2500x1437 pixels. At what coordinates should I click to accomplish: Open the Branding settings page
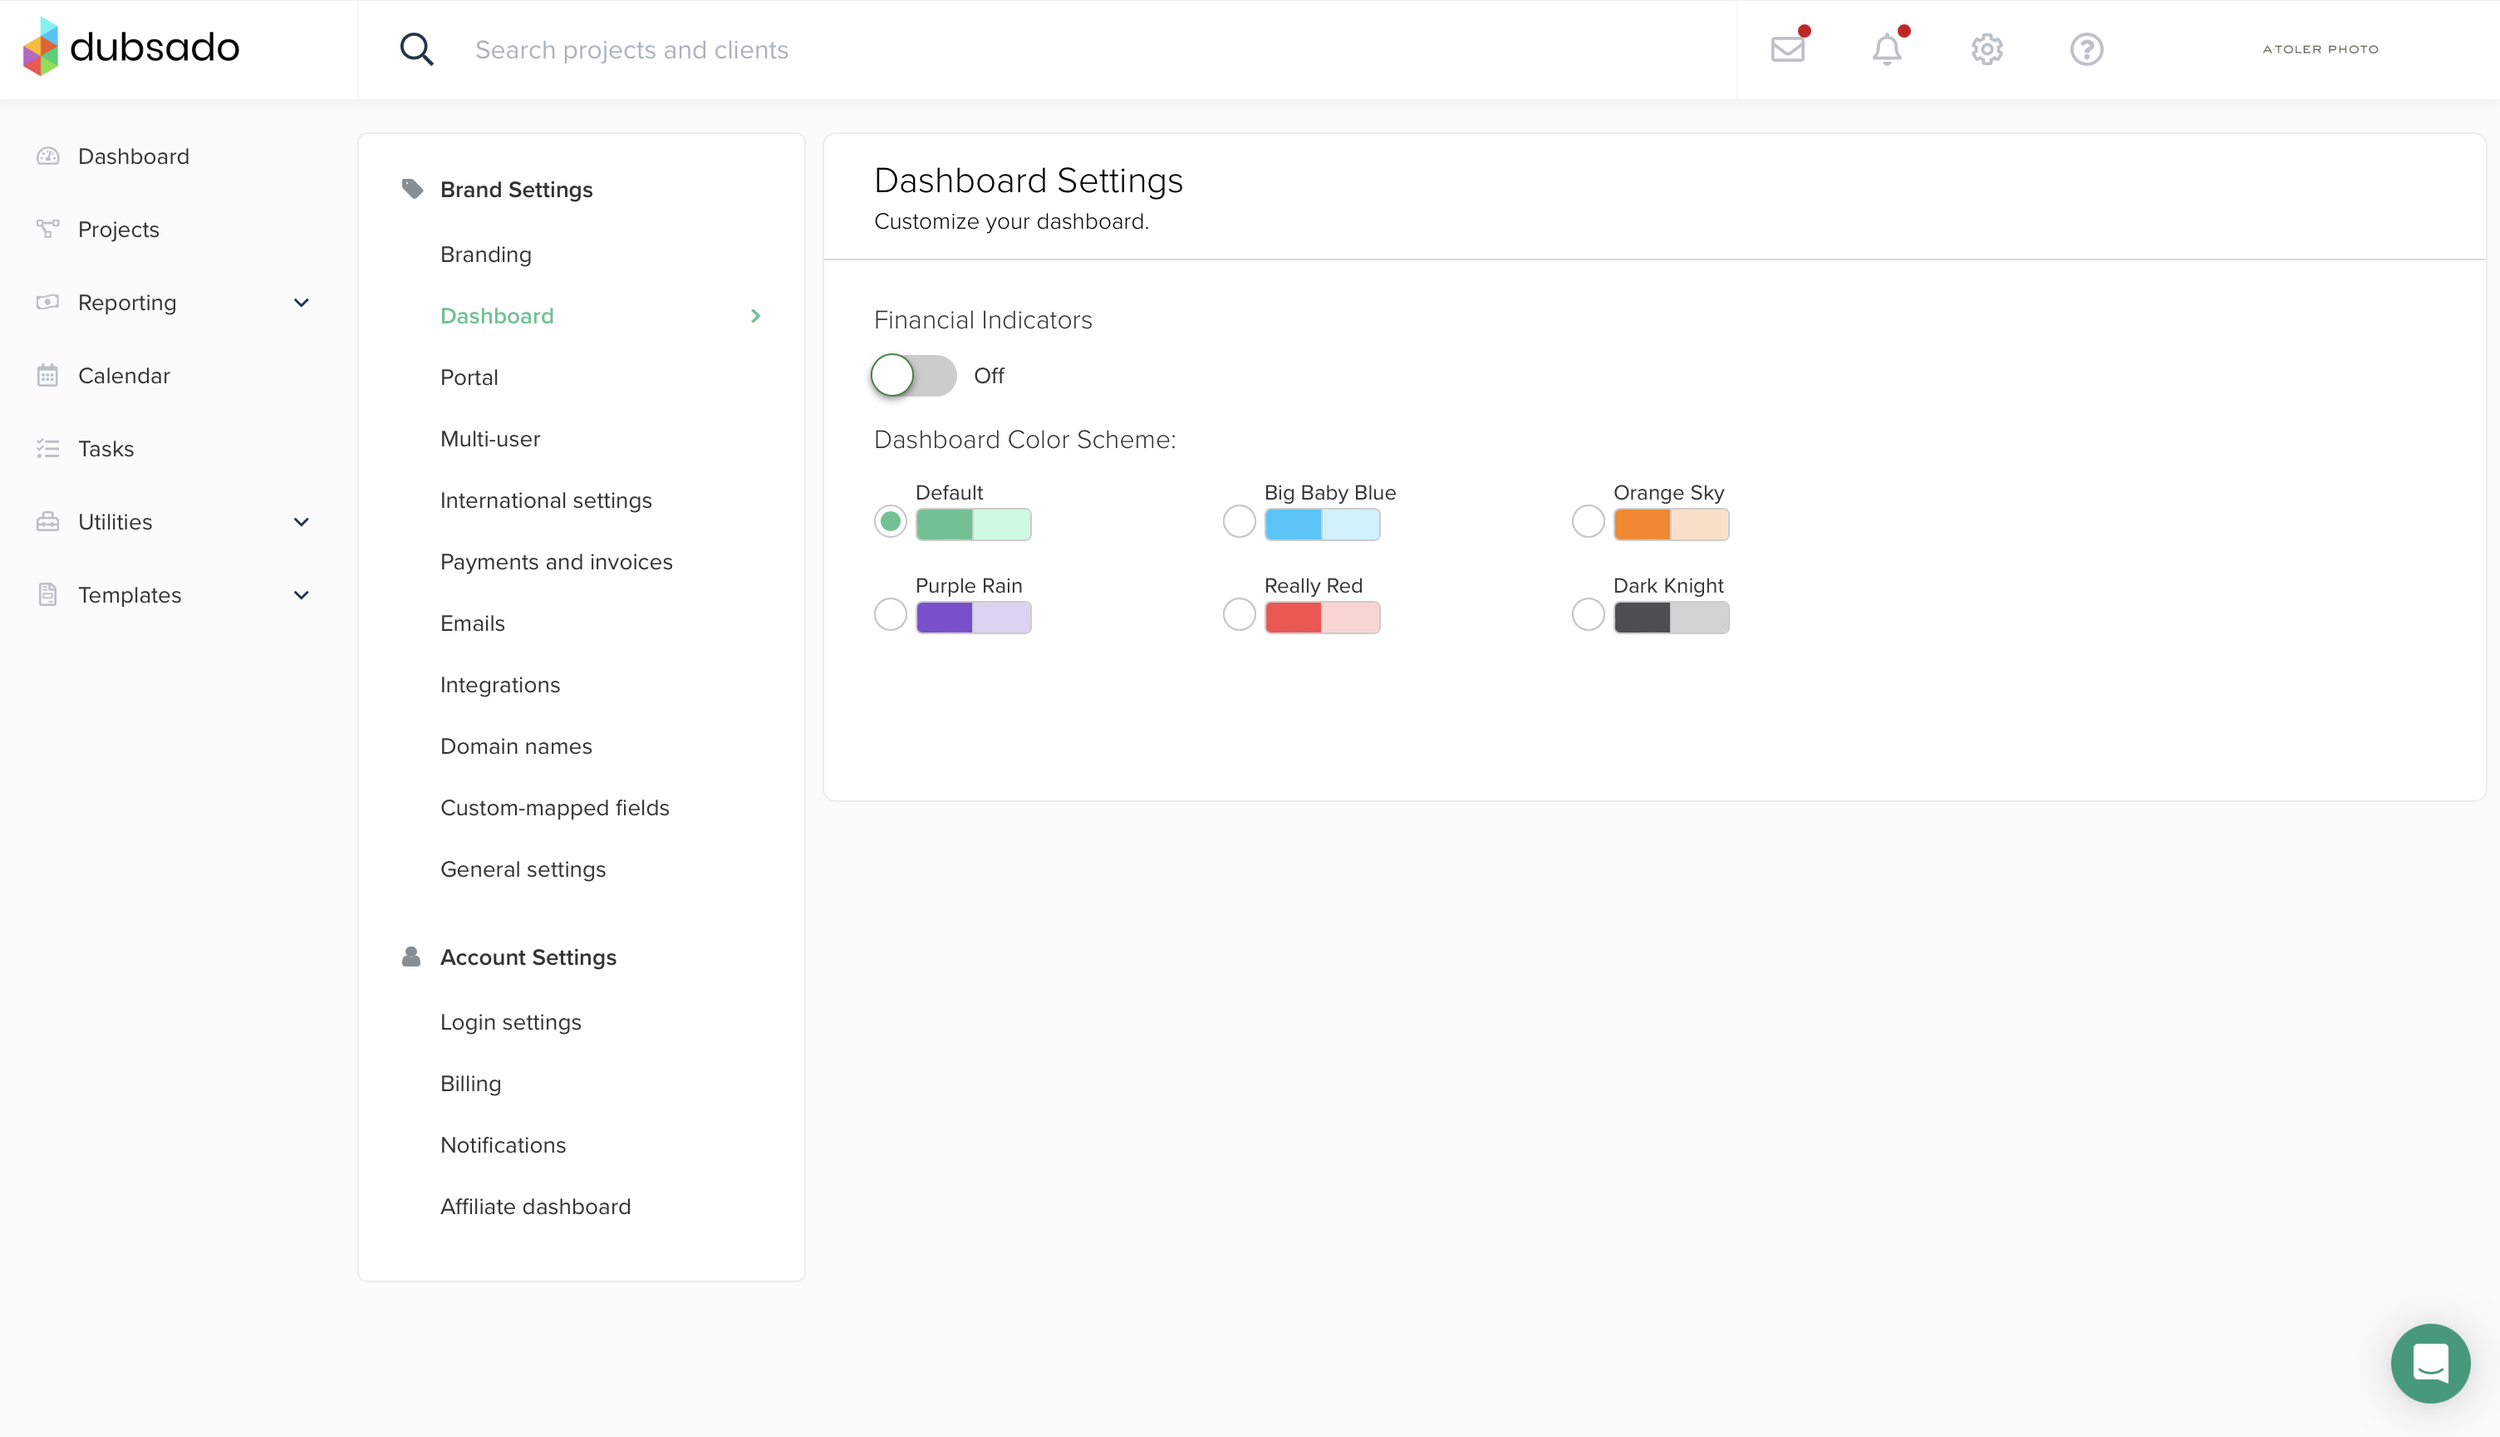[x=485, y=254]
